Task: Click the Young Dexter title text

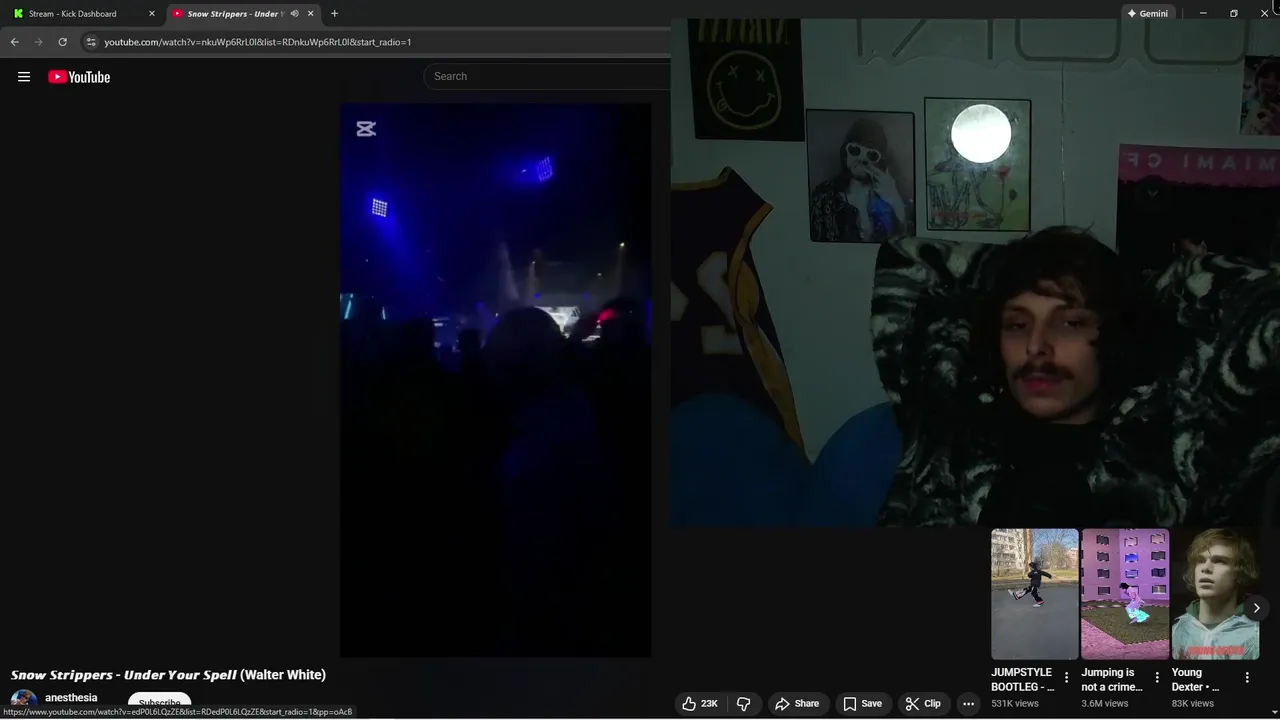Action: point(1196,680)
